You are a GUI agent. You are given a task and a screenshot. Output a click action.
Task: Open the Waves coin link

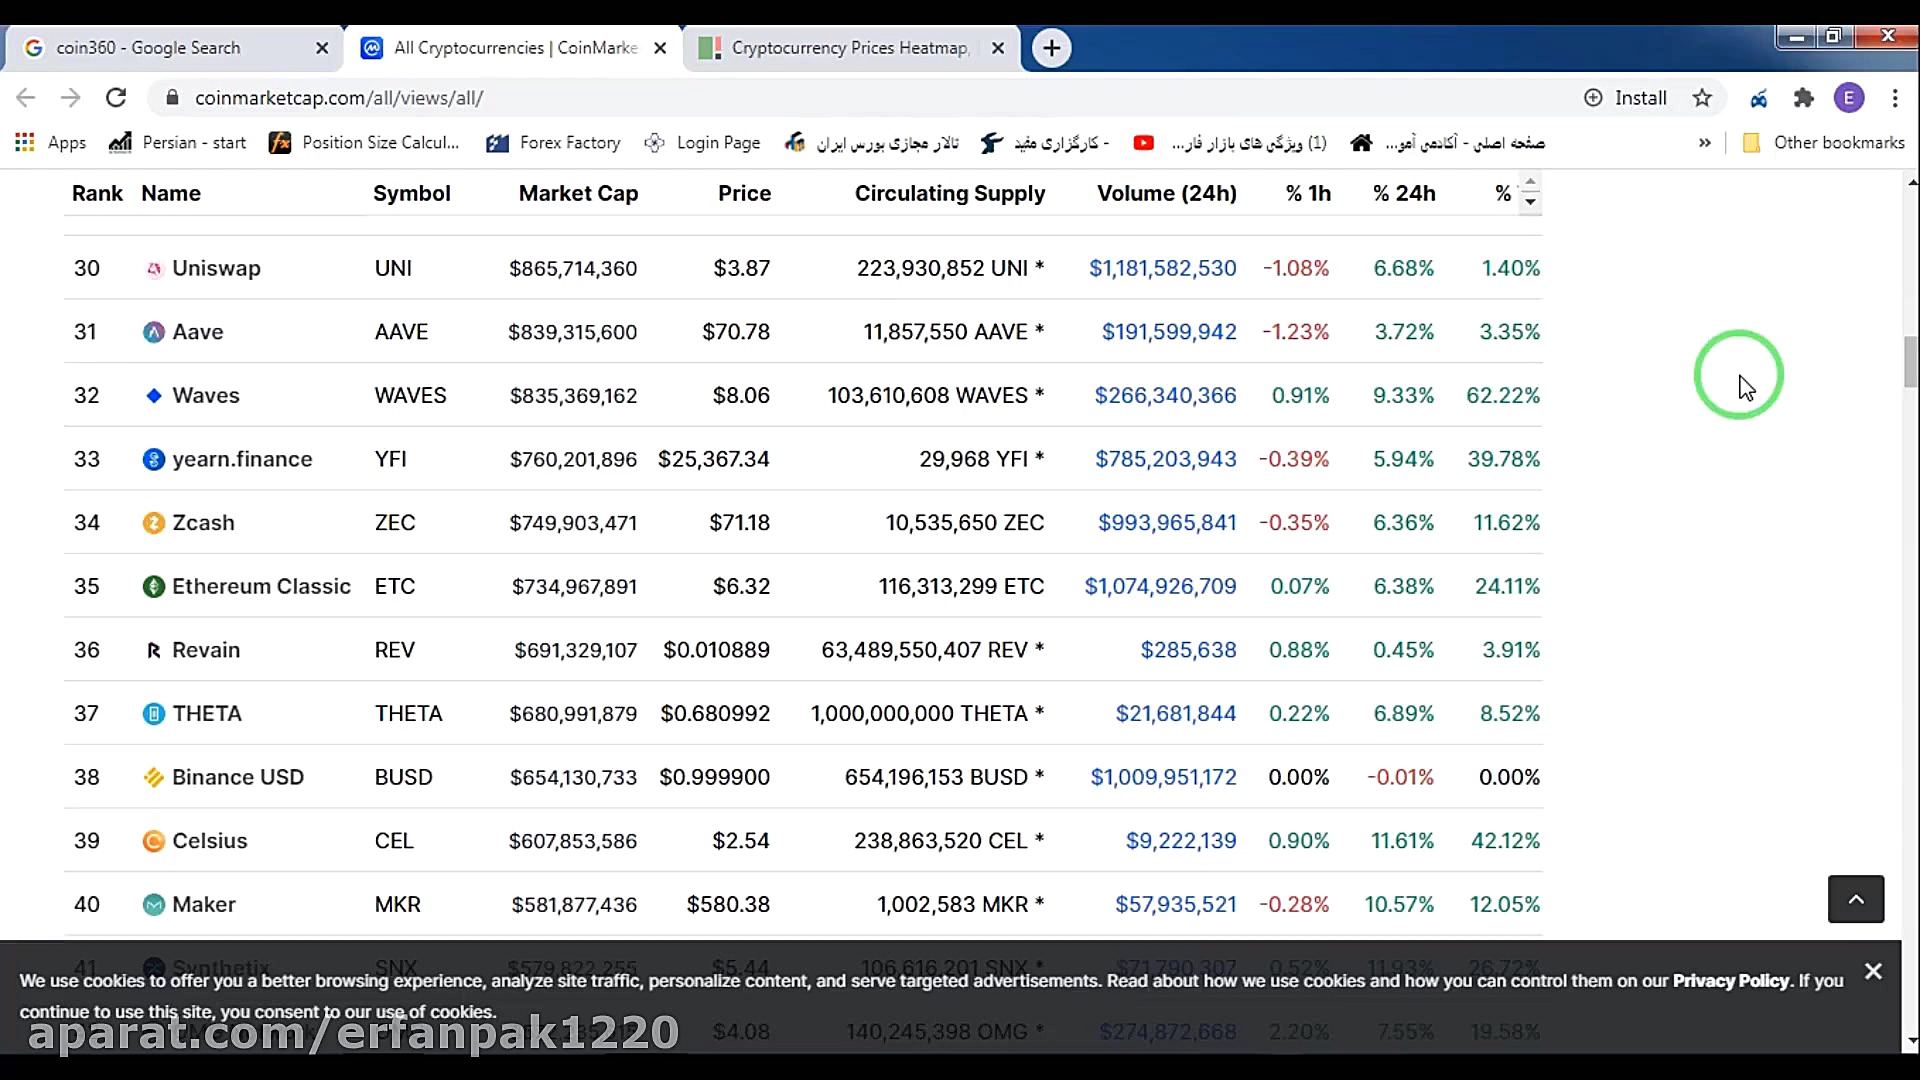pos(206,396)
